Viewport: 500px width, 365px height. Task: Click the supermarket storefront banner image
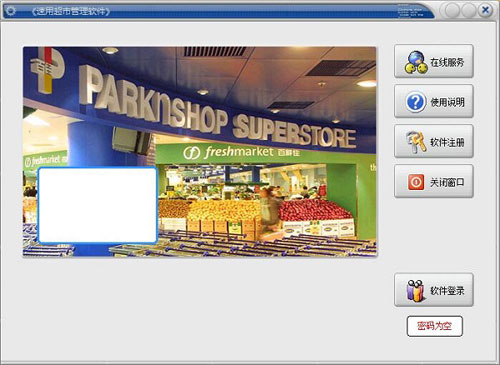200,152
